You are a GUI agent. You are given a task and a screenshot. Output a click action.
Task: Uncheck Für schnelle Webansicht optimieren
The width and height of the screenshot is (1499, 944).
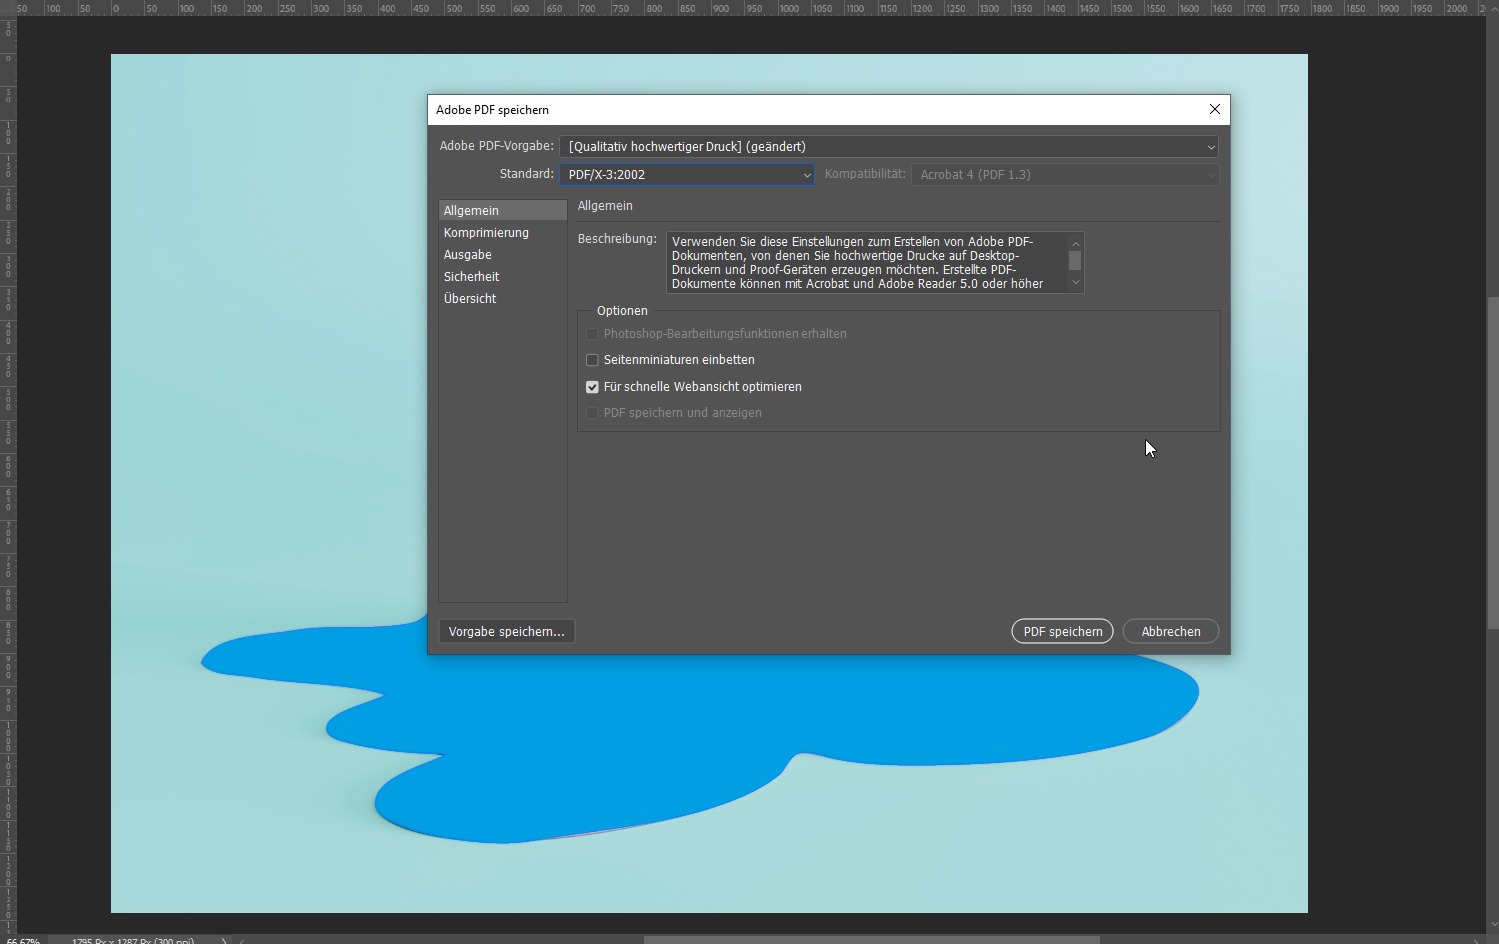point(592,387)
